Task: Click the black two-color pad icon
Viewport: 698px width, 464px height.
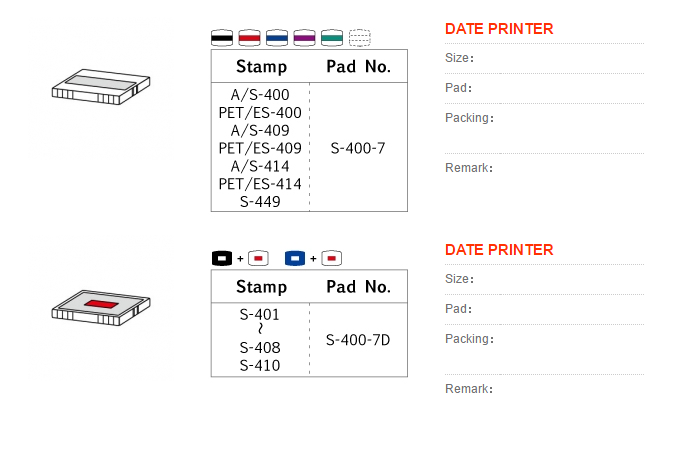Action: (x=222, y=258)
